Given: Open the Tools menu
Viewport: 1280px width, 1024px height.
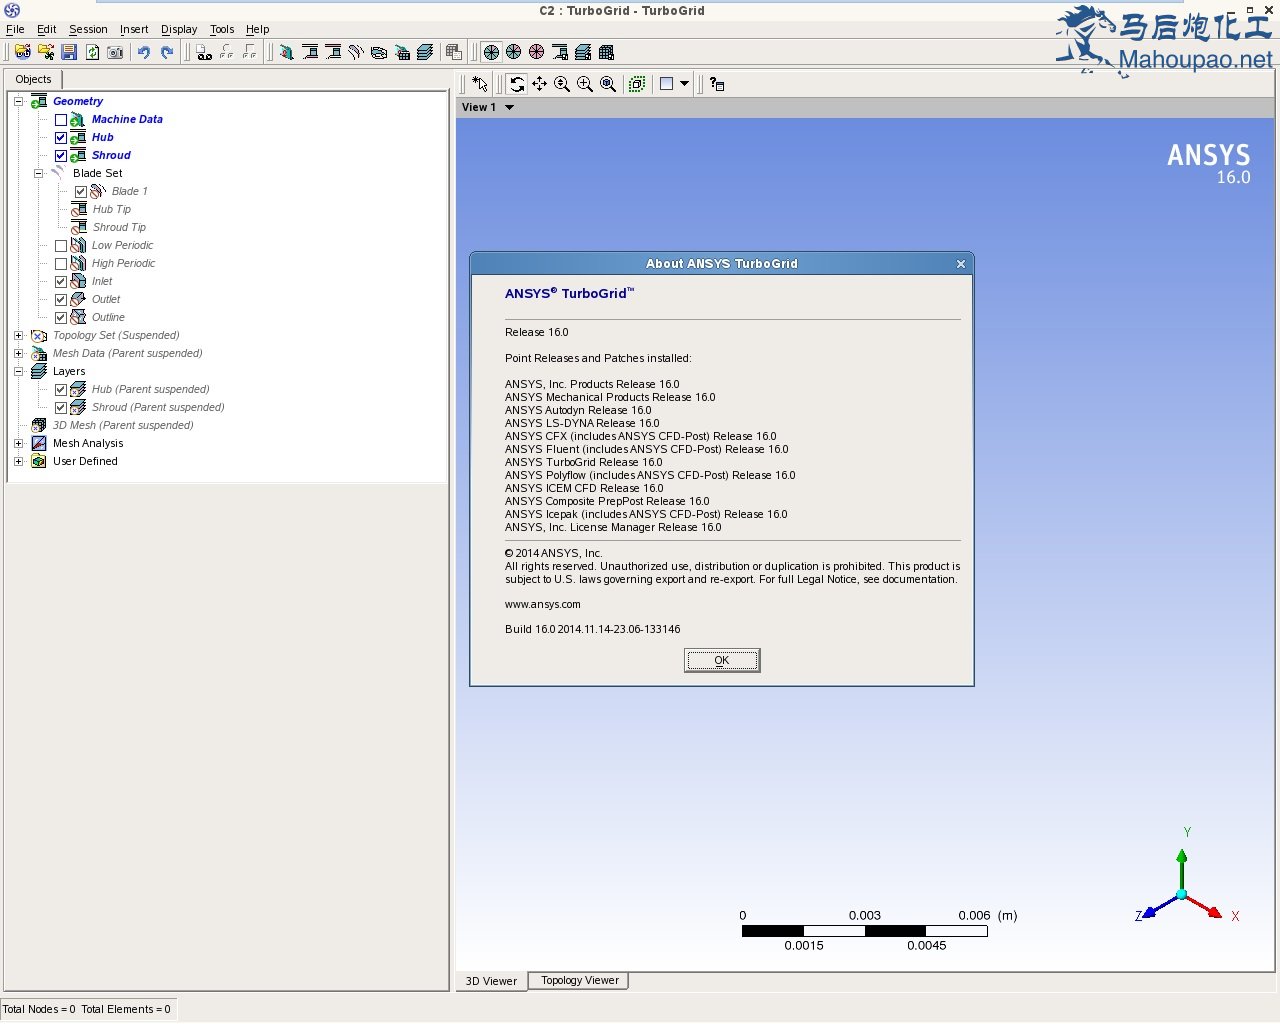Looking at the screenshot, I should point(222,29).
